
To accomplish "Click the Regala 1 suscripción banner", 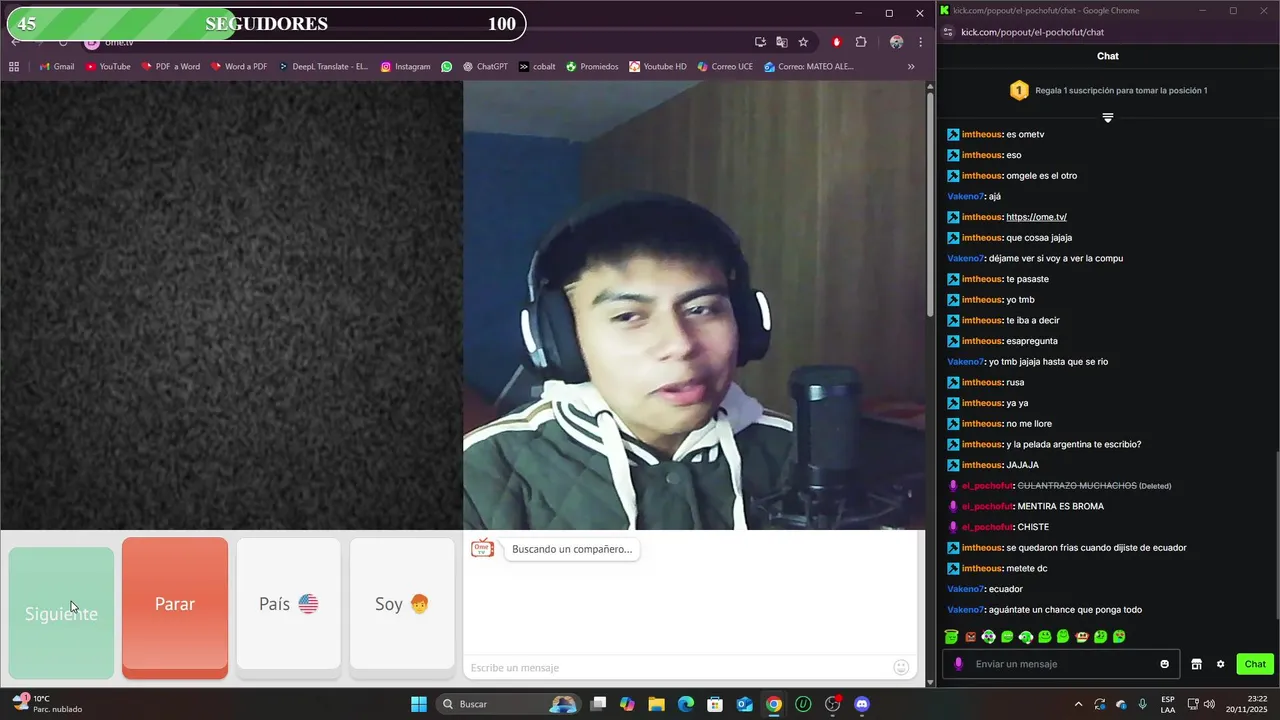I will [x=1108, y=90].
